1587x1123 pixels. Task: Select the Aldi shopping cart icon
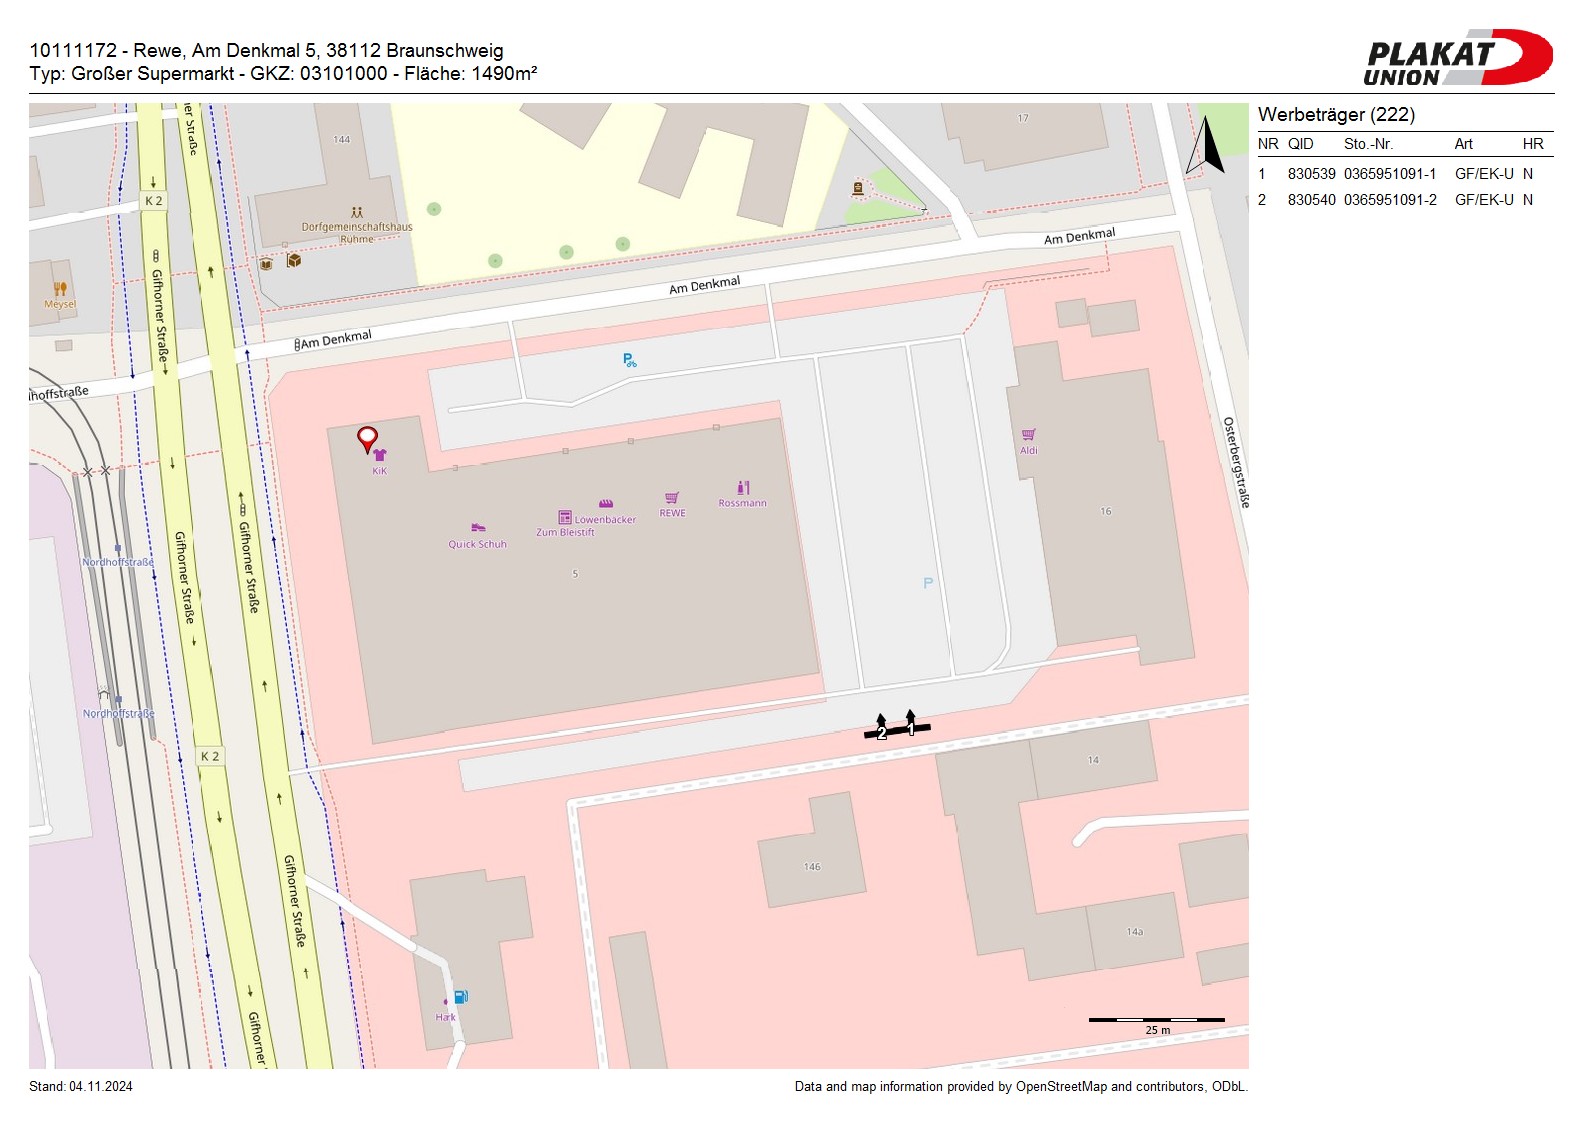click(1028, 435)
